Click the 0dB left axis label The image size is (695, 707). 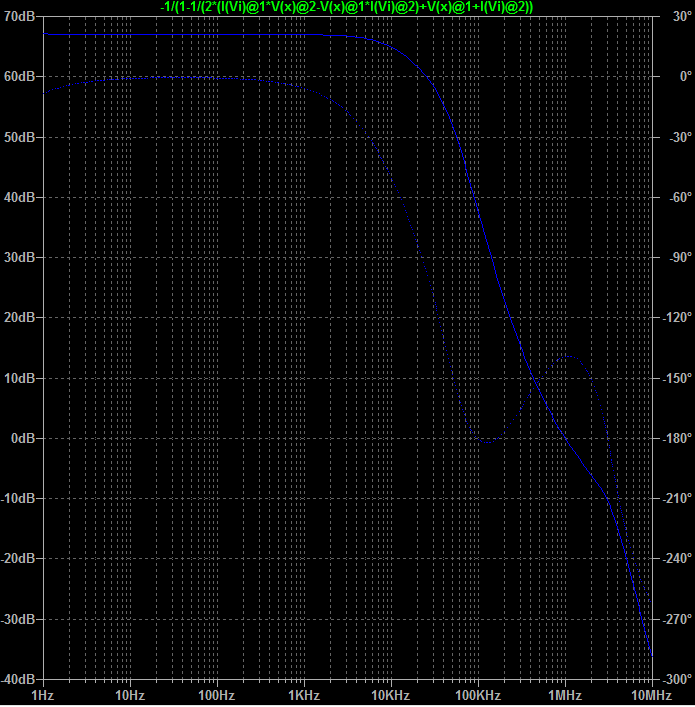tap(23, 438)
